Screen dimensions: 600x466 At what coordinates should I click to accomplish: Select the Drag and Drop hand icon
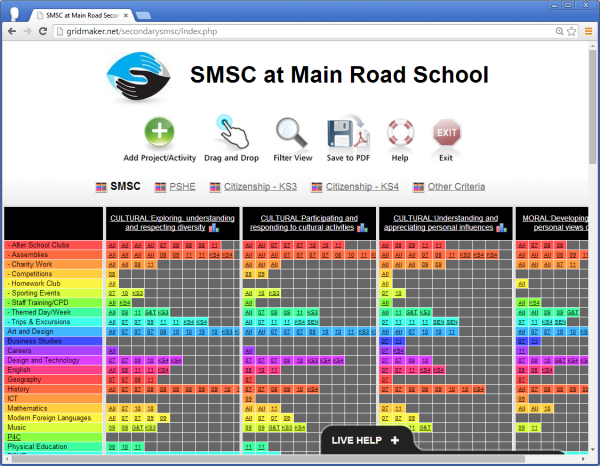pyautogui.click(x=232, y=131)
